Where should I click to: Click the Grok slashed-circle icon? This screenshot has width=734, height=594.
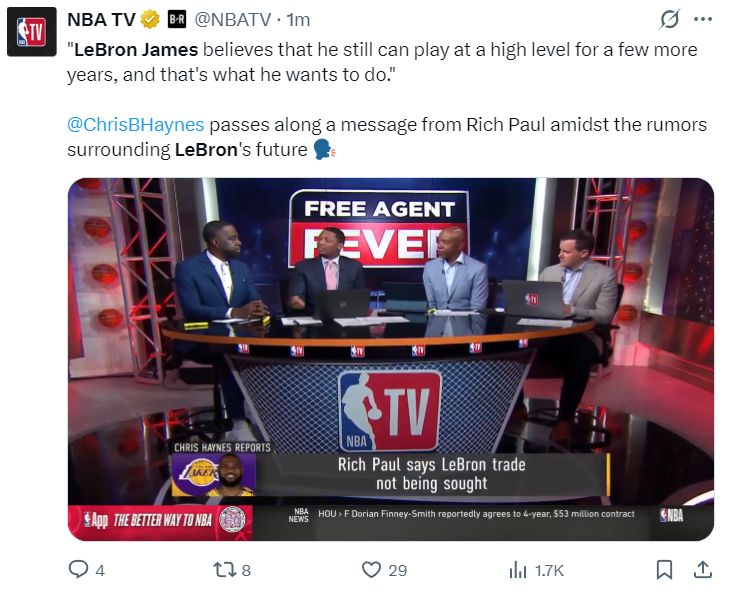(x=669, y=20)
